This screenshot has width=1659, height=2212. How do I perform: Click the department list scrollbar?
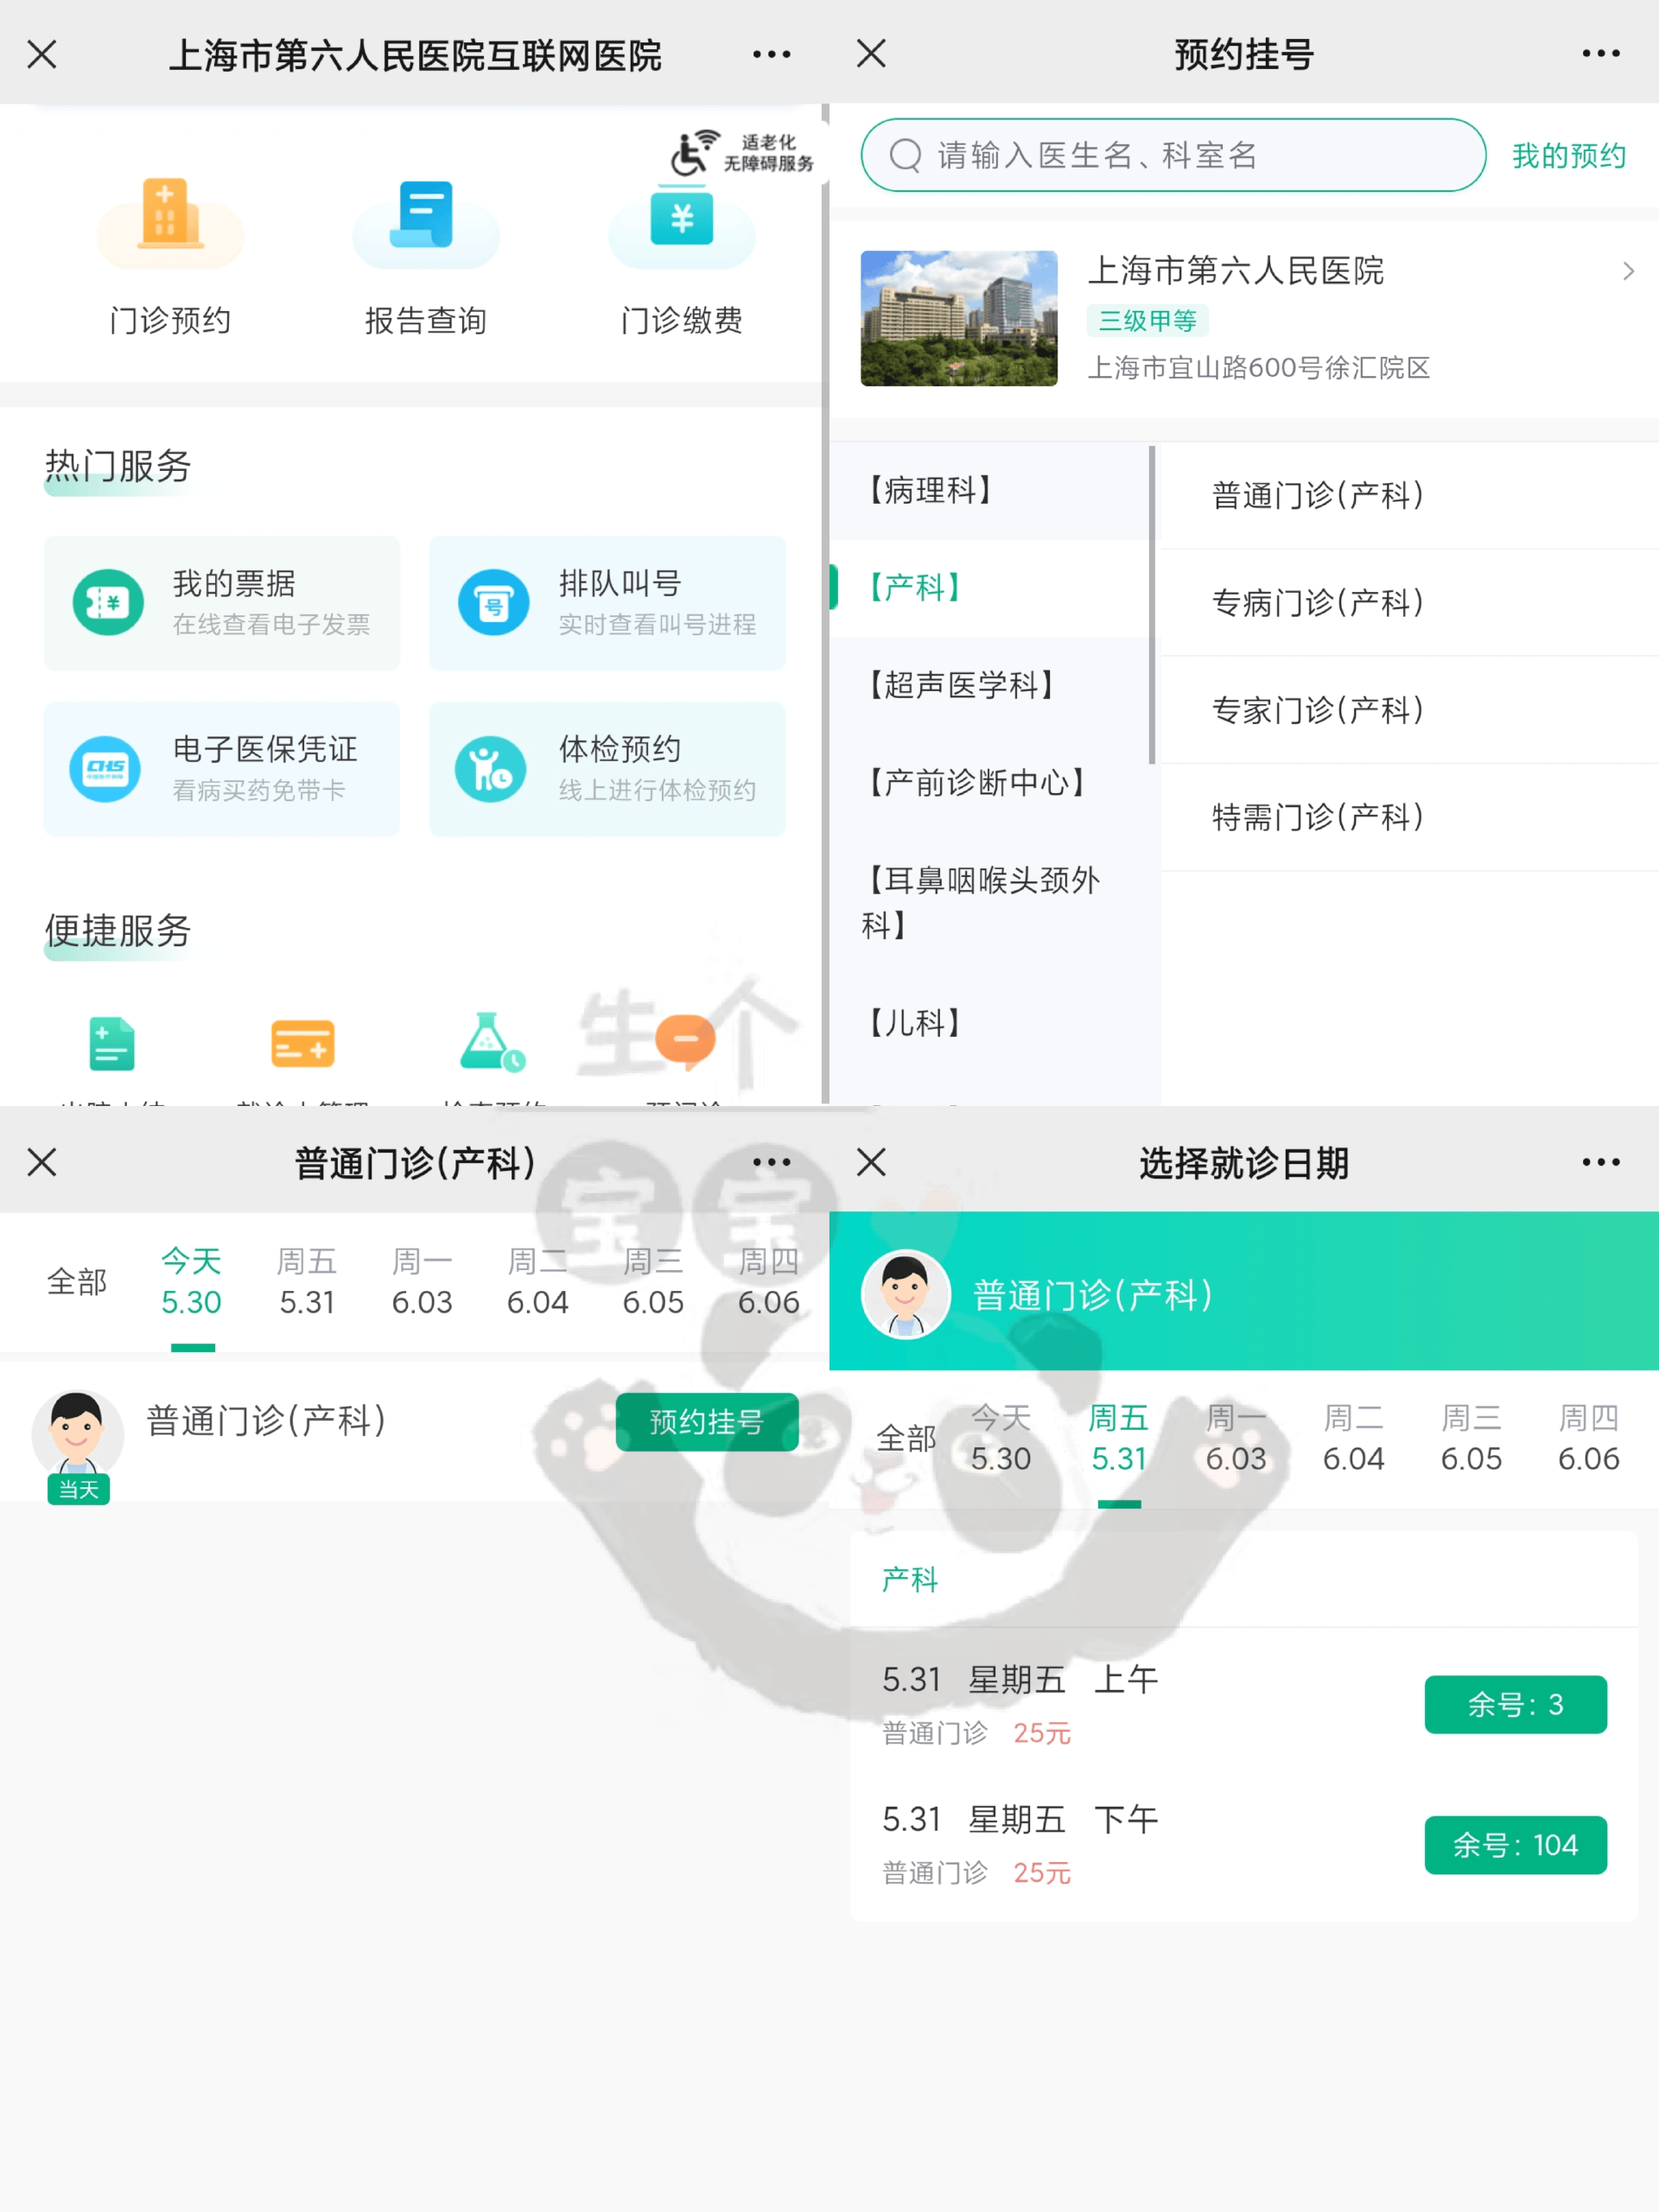coord(1152,605)
